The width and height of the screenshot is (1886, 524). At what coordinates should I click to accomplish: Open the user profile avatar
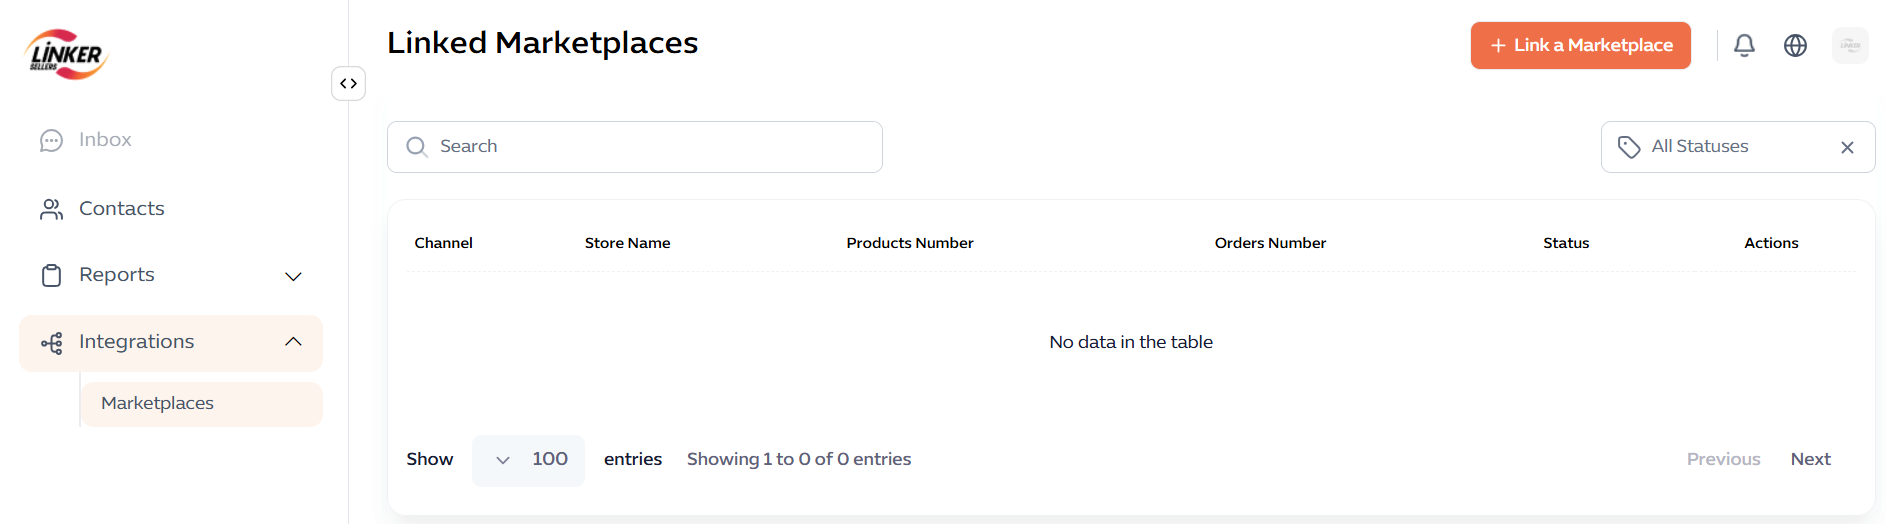[1850, 45]
